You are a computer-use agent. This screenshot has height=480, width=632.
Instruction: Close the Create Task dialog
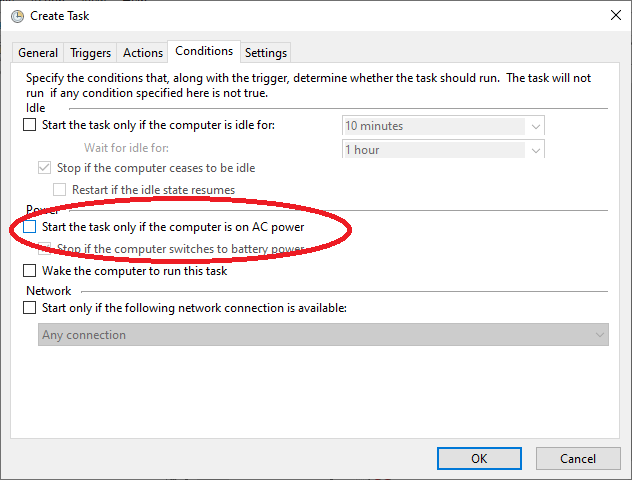[x=611, y=15]
